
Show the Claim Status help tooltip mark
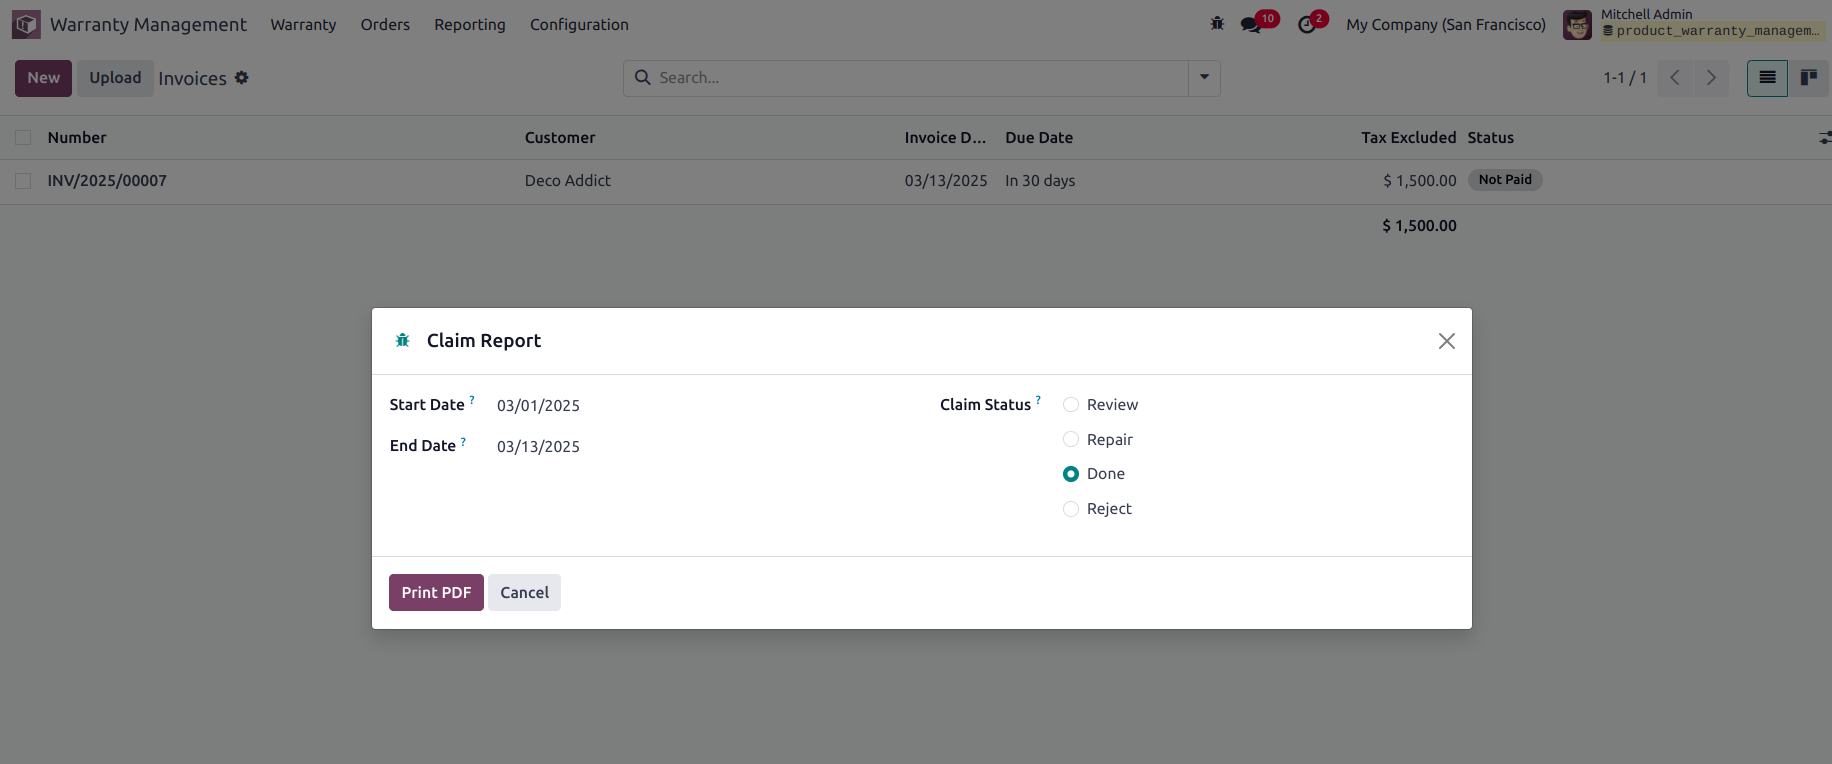[1038, 399]
